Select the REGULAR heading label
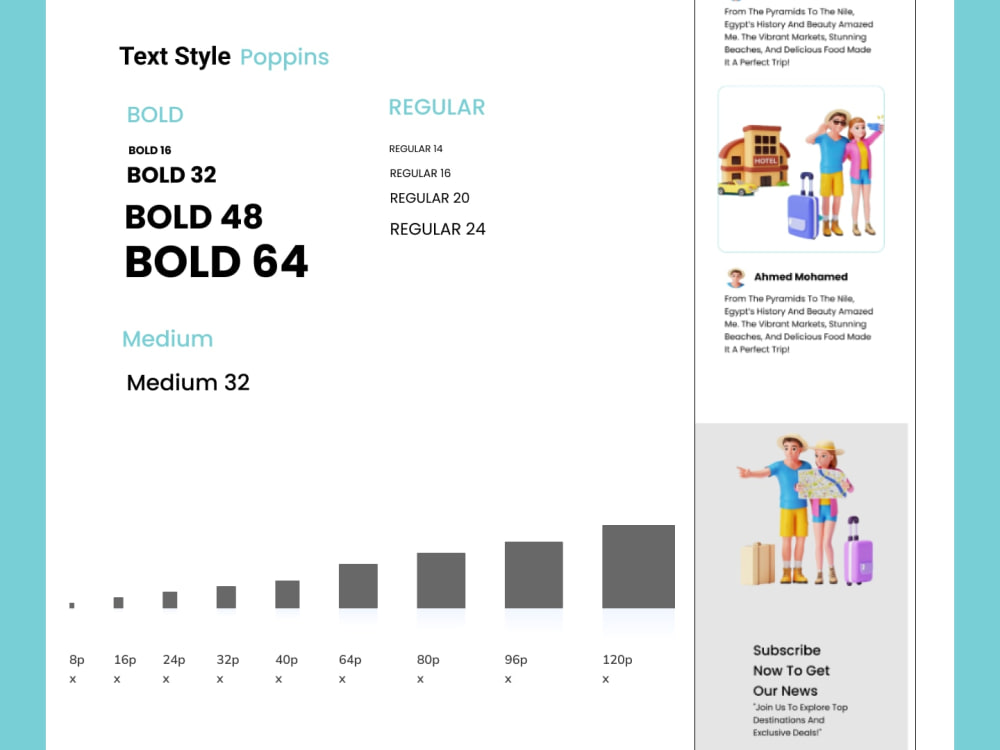 point(437,107)
